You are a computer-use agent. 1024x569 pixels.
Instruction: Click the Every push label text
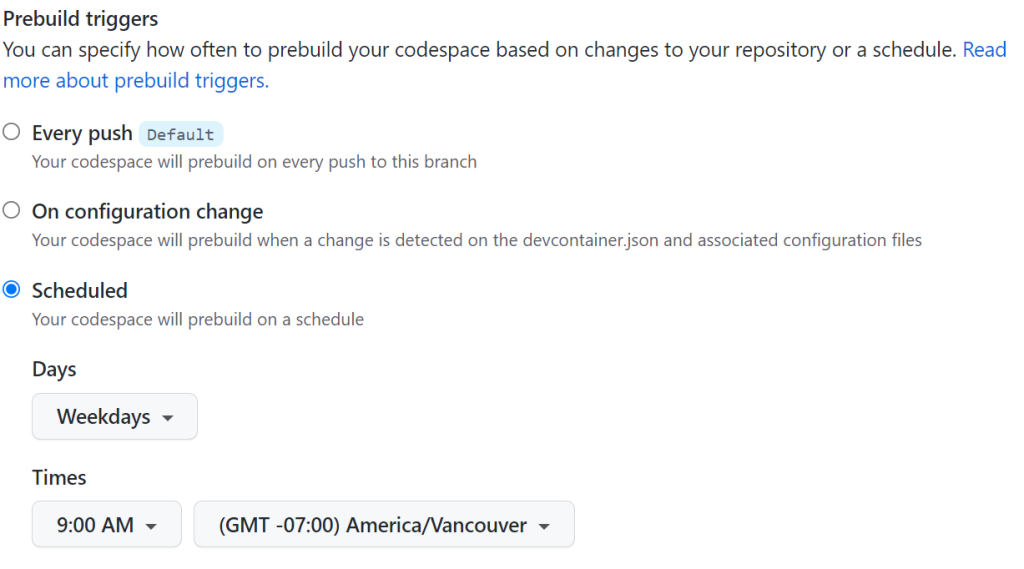click(x=82, y=133)
